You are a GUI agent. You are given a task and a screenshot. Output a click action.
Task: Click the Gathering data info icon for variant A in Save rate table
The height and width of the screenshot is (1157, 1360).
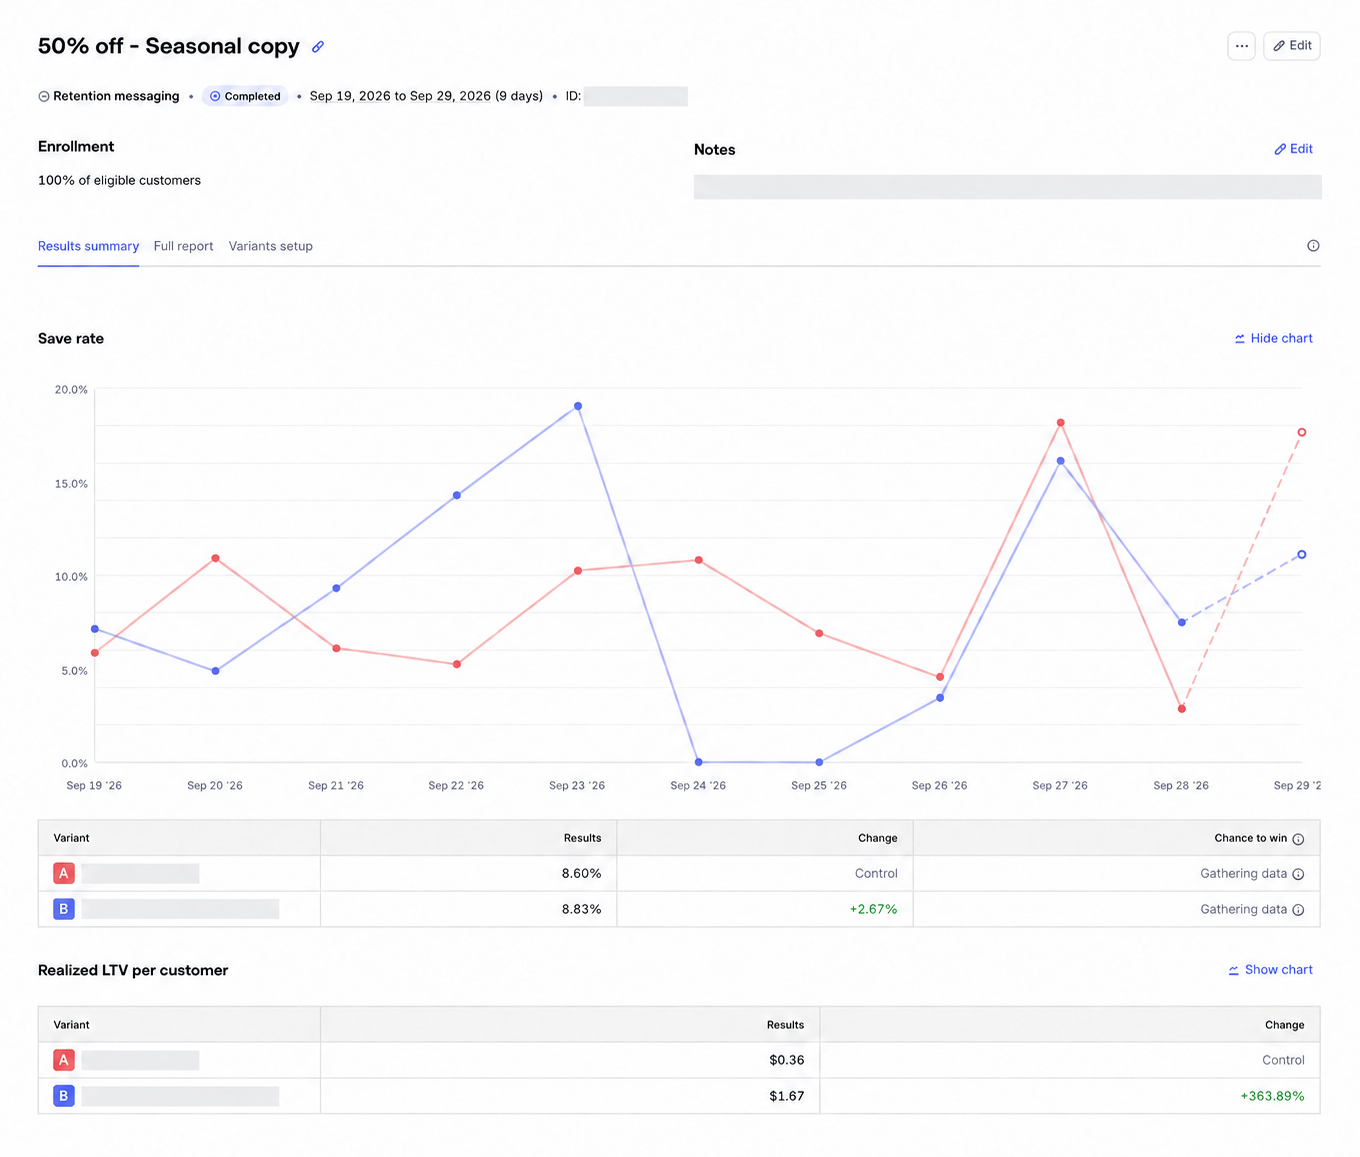[1298, 874]
